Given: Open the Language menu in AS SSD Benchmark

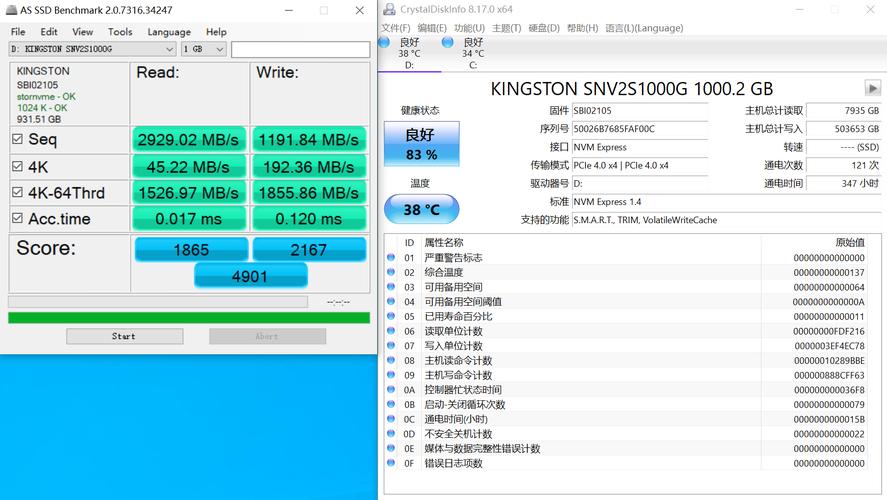Looking at the screenshot, I should pyautogui.click(x=169, y=32).
